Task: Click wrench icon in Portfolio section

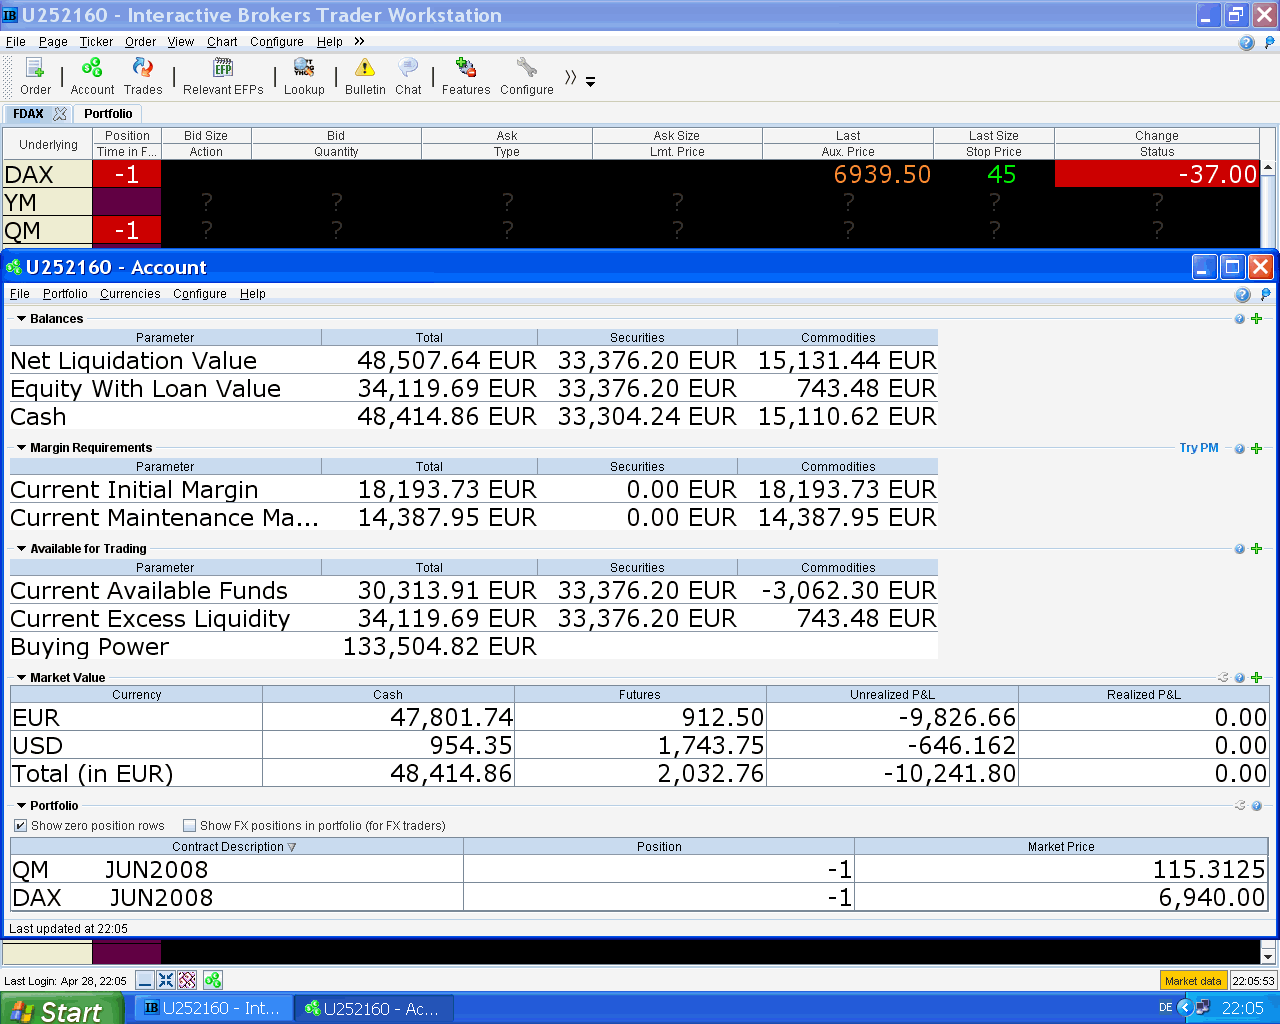Action: point(1240,806)
